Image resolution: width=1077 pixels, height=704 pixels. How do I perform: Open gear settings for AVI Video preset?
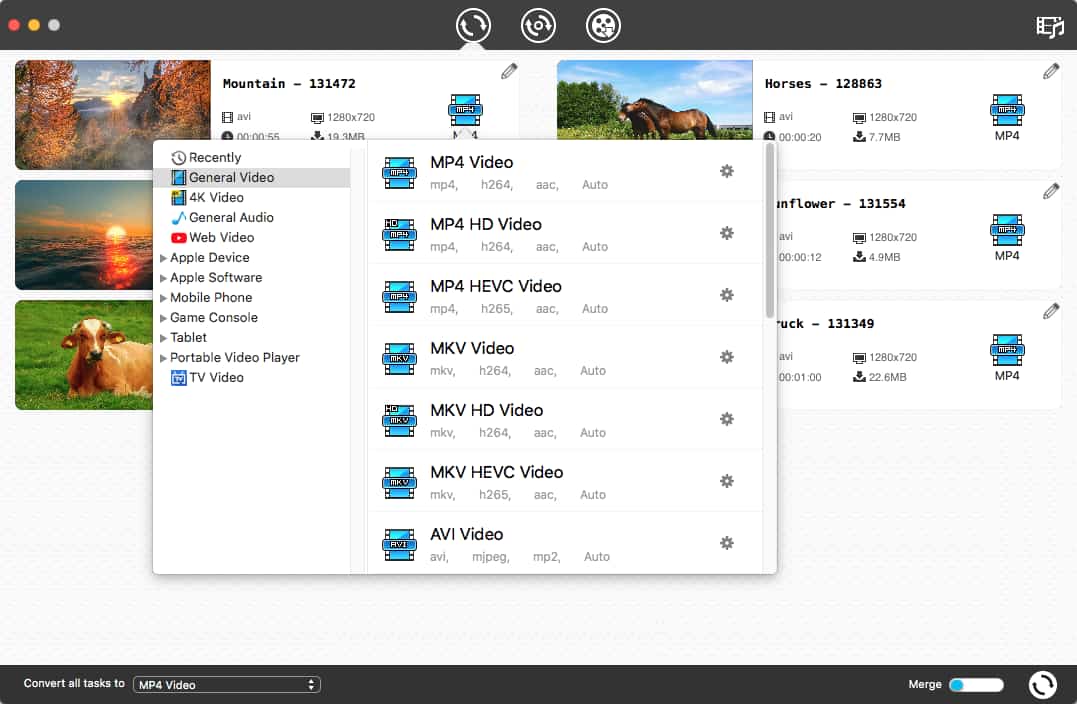726,543
